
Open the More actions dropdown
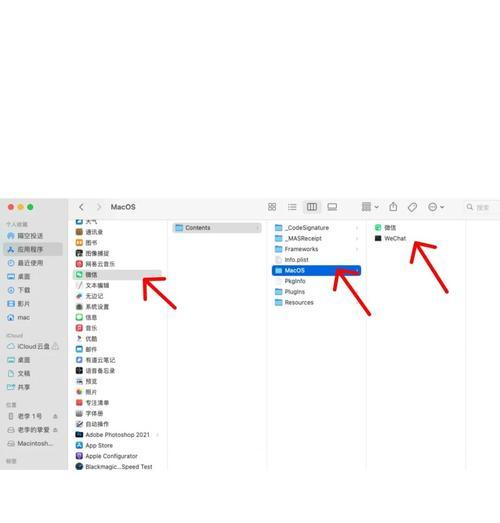coord(436,207)
